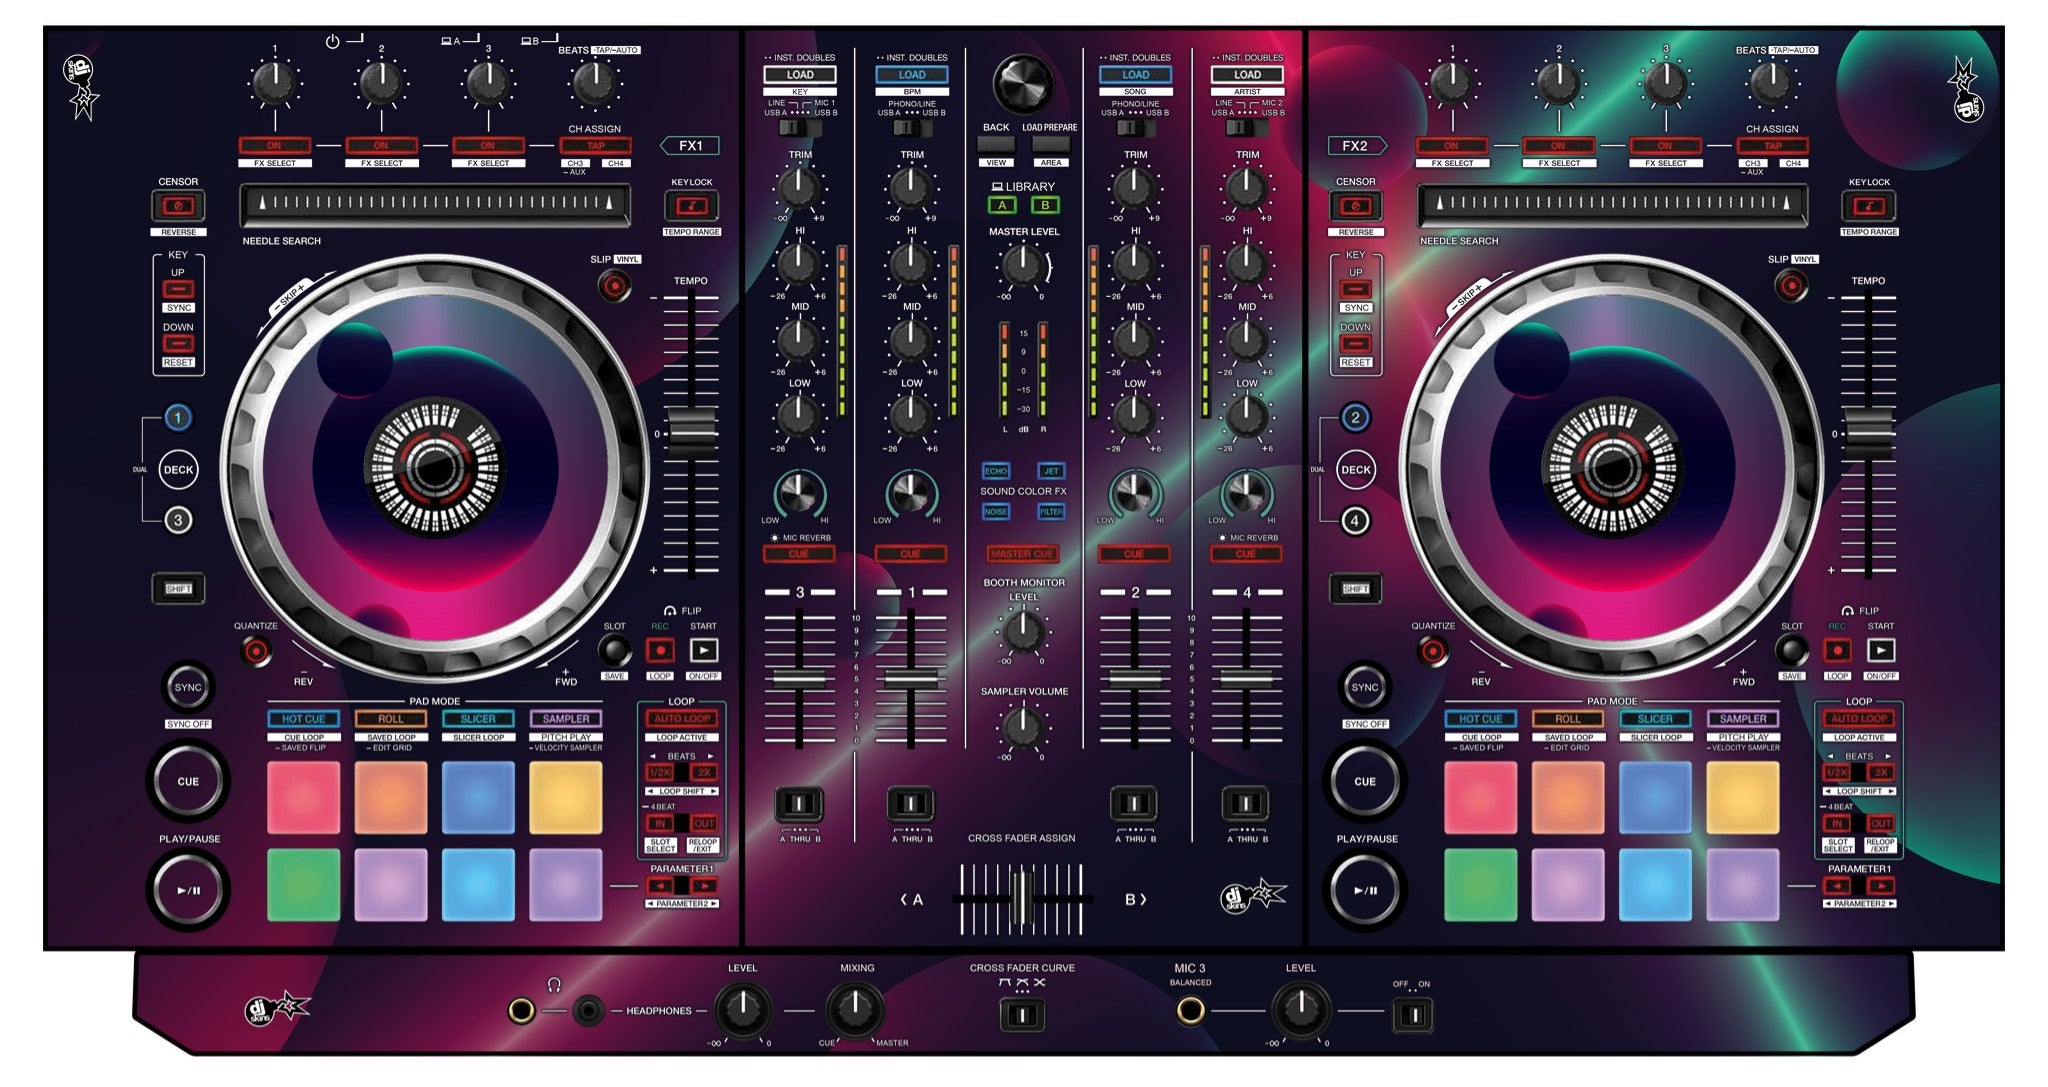Trigger the orange performance pad on right deck

click(x=1568, y=798)
